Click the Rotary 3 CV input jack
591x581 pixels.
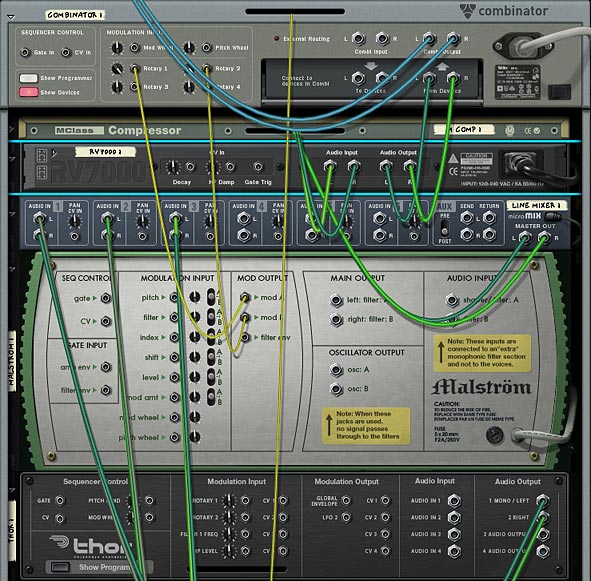[135, 87]
